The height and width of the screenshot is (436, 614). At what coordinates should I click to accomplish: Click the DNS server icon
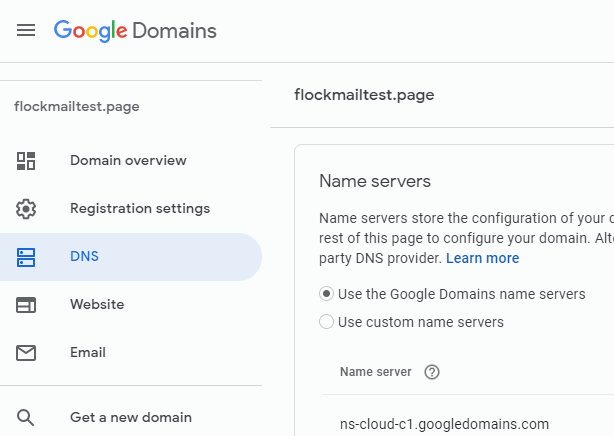click(26, 257)
